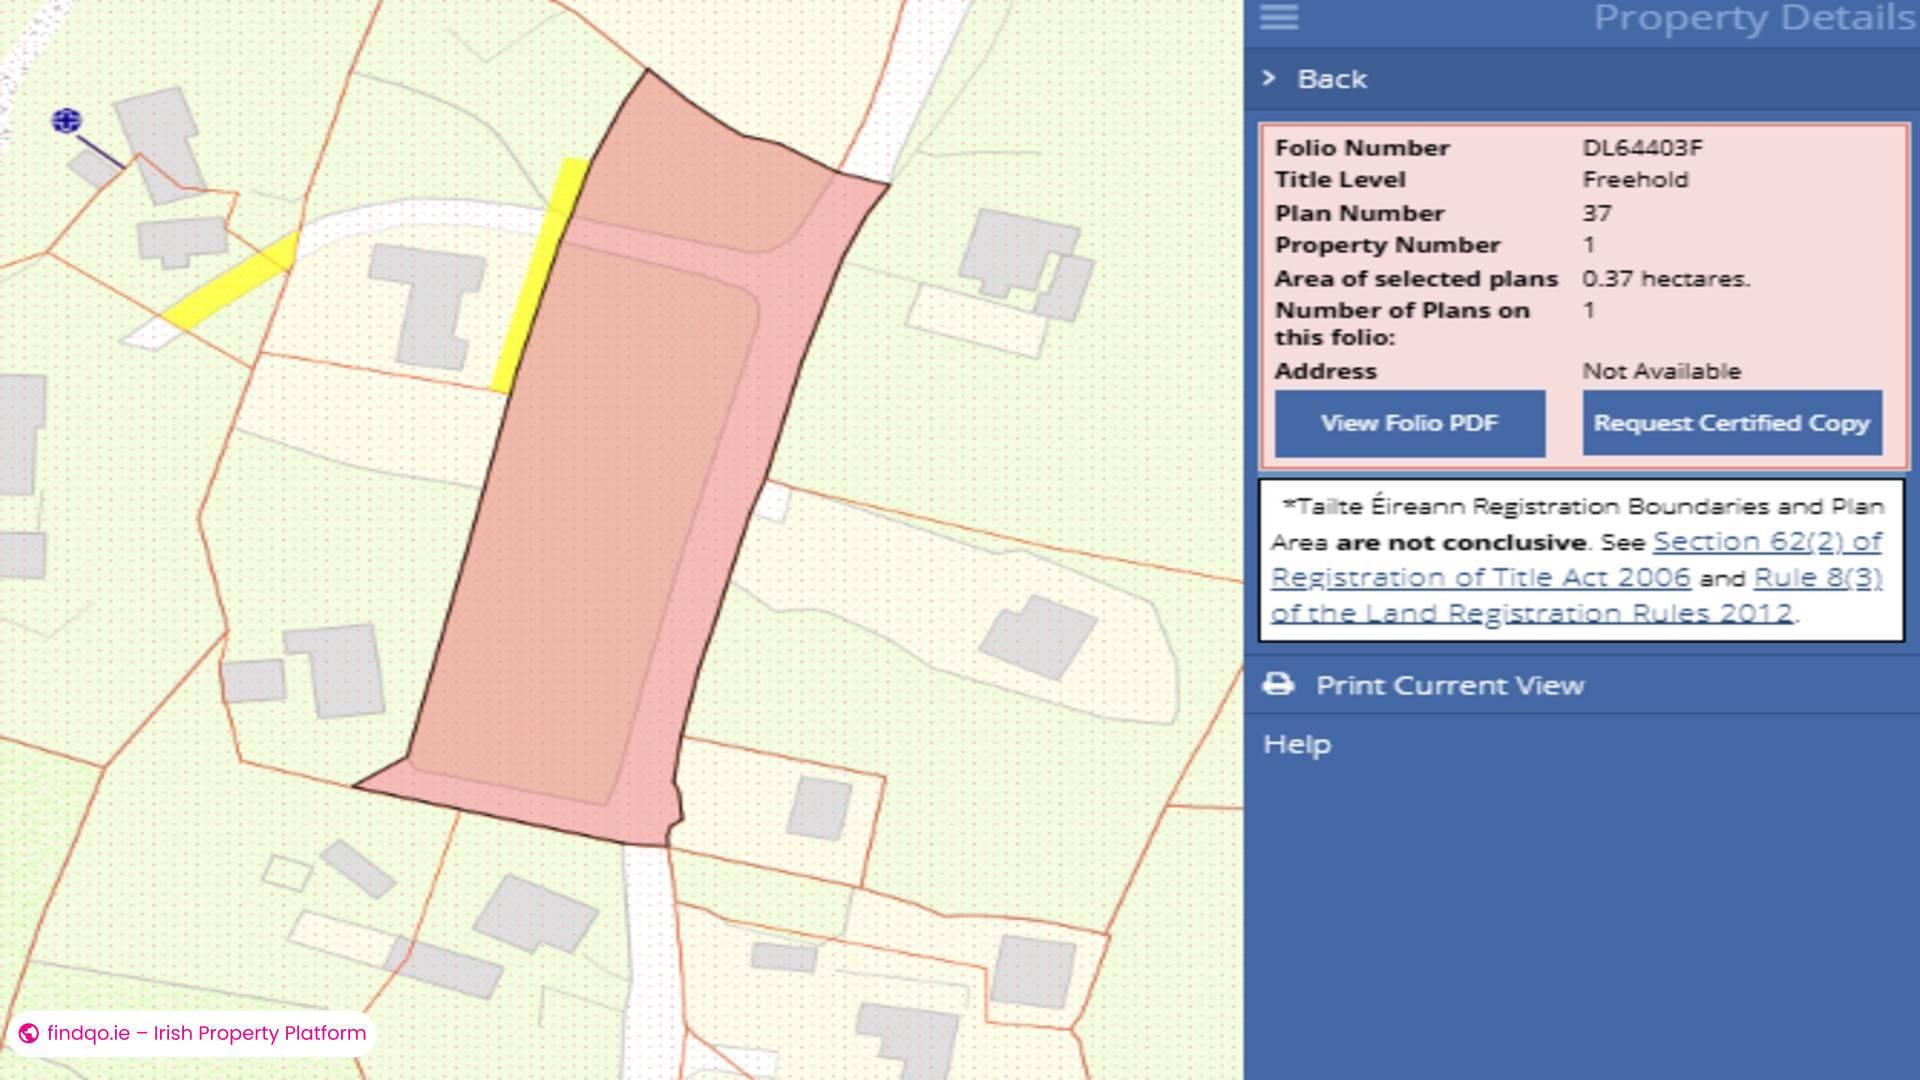This screenshot has height=1080, width=1920.
Task: Click the Area of selected plans value
Action: [1665, 279]
